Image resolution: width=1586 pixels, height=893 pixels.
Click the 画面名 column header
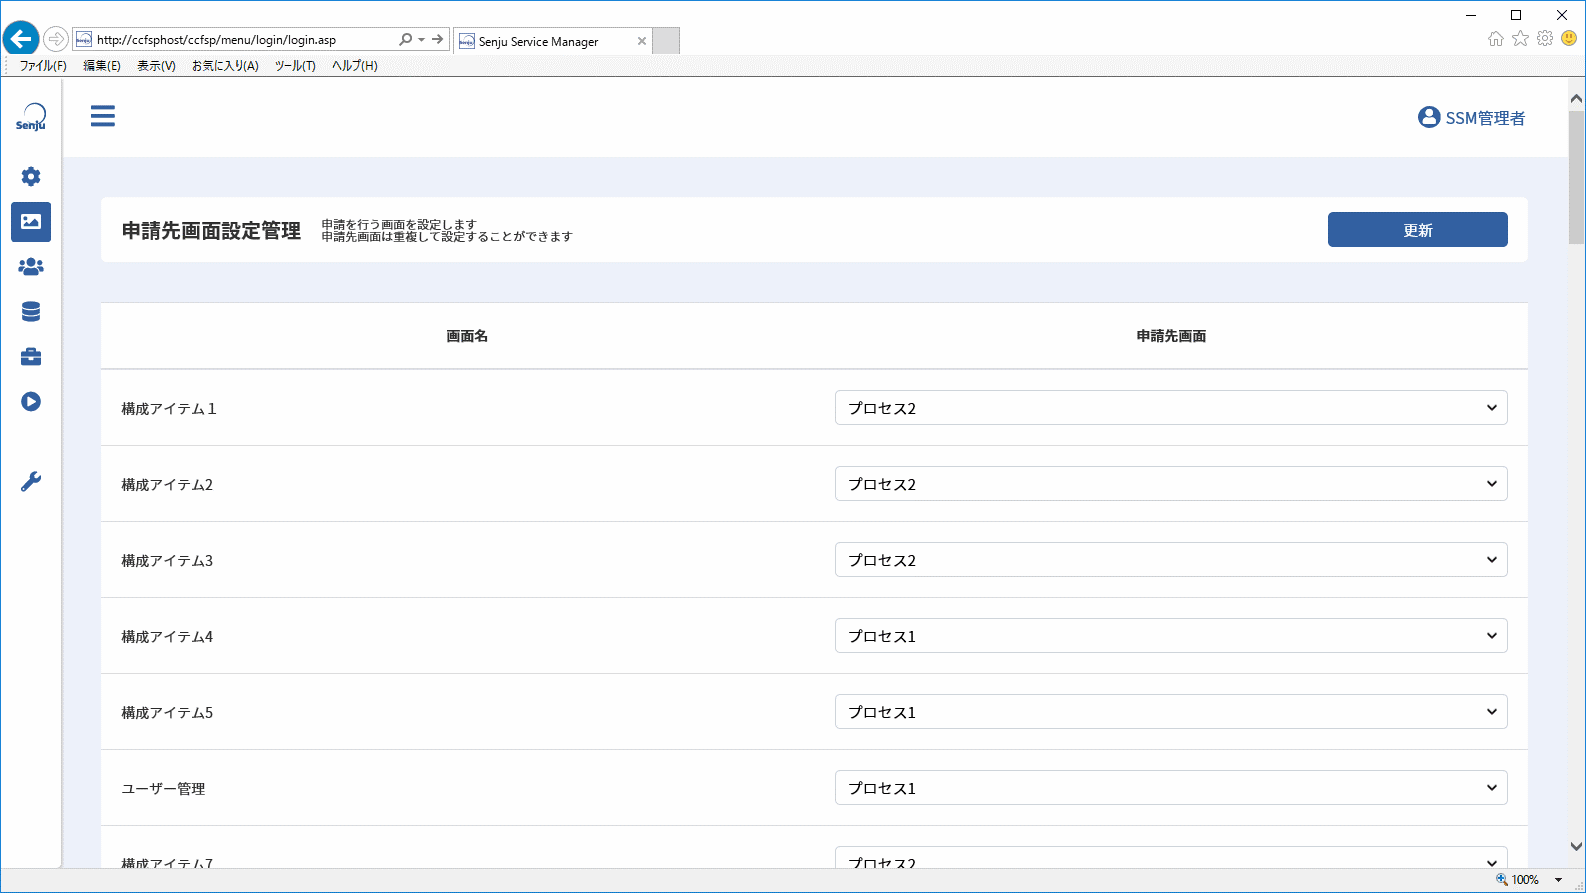[x=467, y=336]
